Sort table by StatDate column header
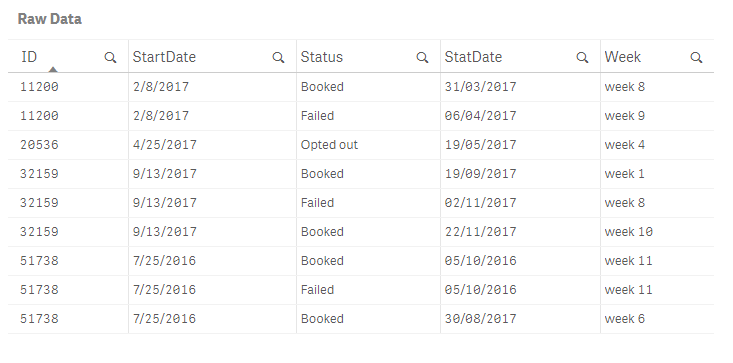The width and height of the screenshot is (733, 363). (x=473, y=57)
